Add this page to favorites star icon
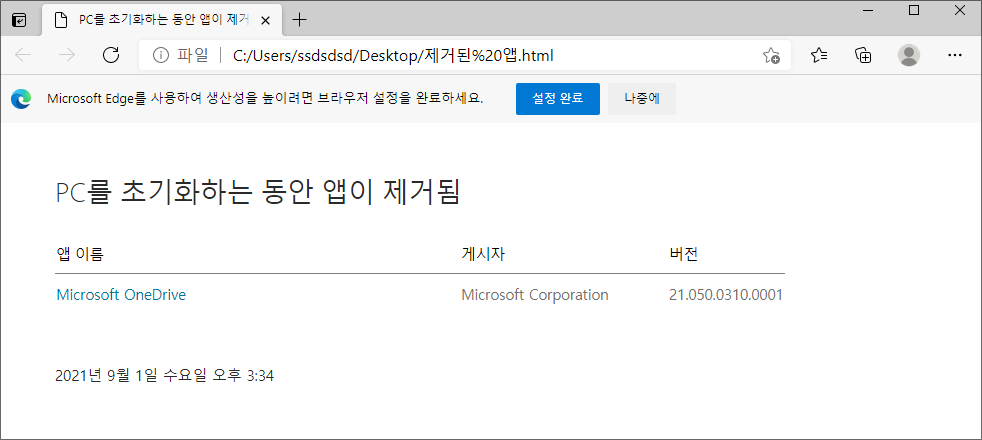Viewport: 982px width, 440px height. click(771, 56)
